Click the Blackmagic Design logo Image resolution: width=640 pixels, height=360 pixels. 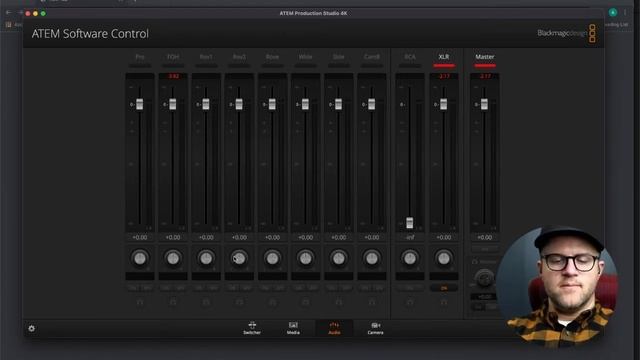click(567, 33)
